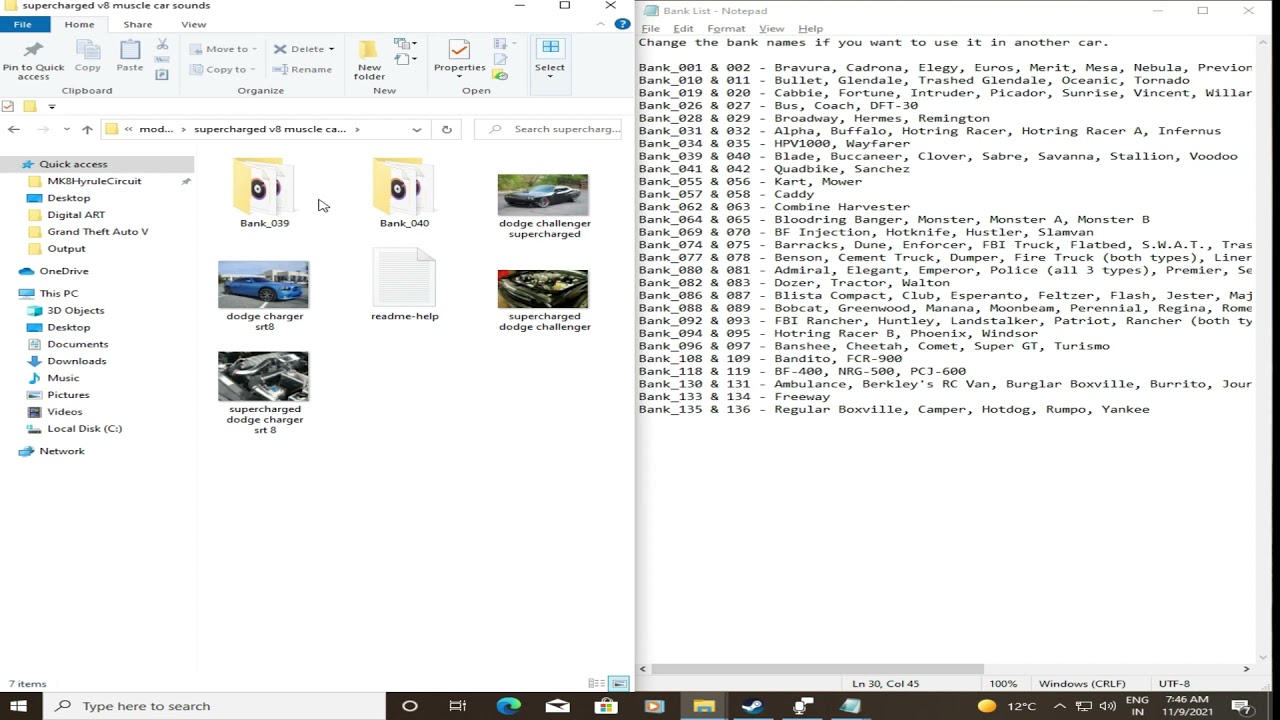
Task: Switch to the View ribbon tab
Action: pos(194,24)
